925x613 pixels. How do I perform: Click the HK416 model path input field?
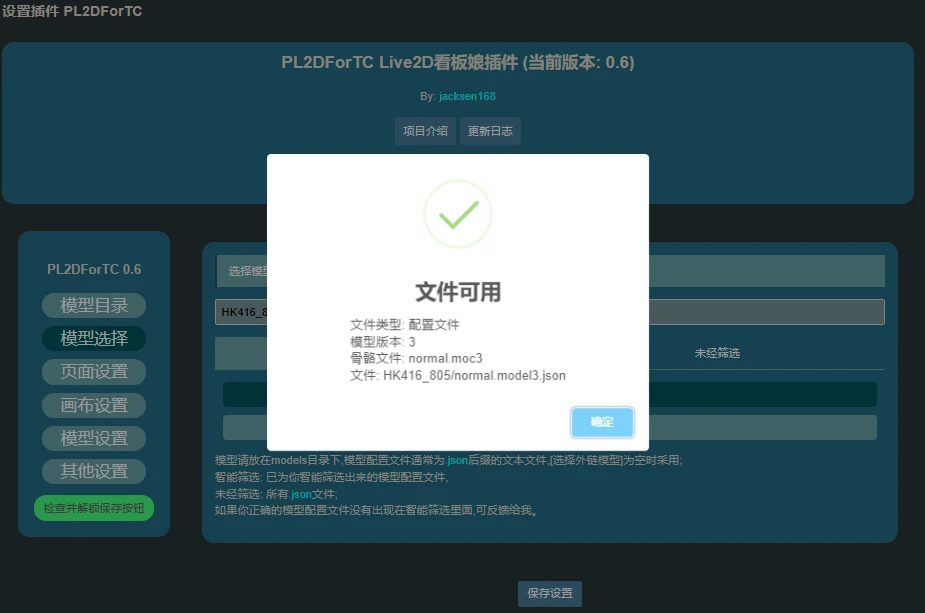[x=550, y=312]
